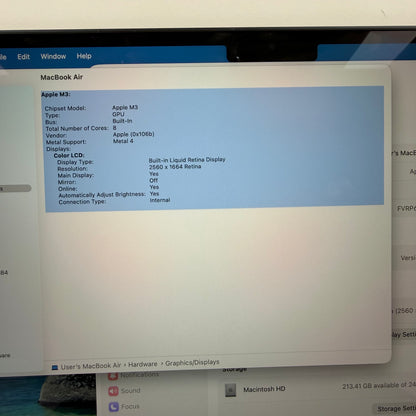Click the laptop icon in the path bar
Screen dimensions: 416x416
coord(55,368)
